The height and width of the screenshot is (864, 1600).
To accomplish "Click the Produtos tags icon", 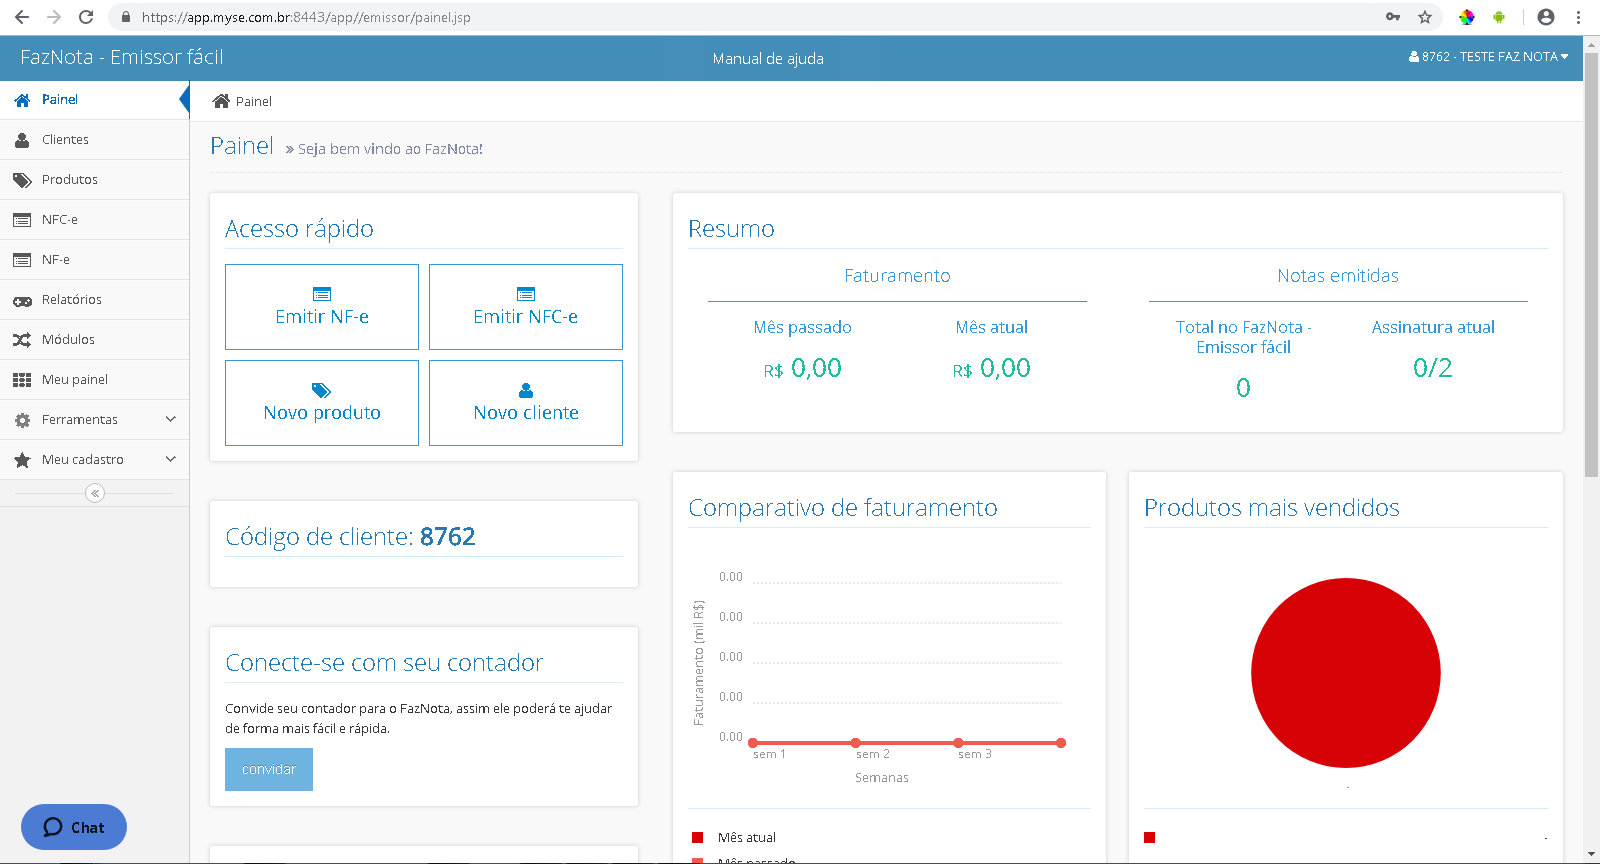I will click(x=22, y=180).
